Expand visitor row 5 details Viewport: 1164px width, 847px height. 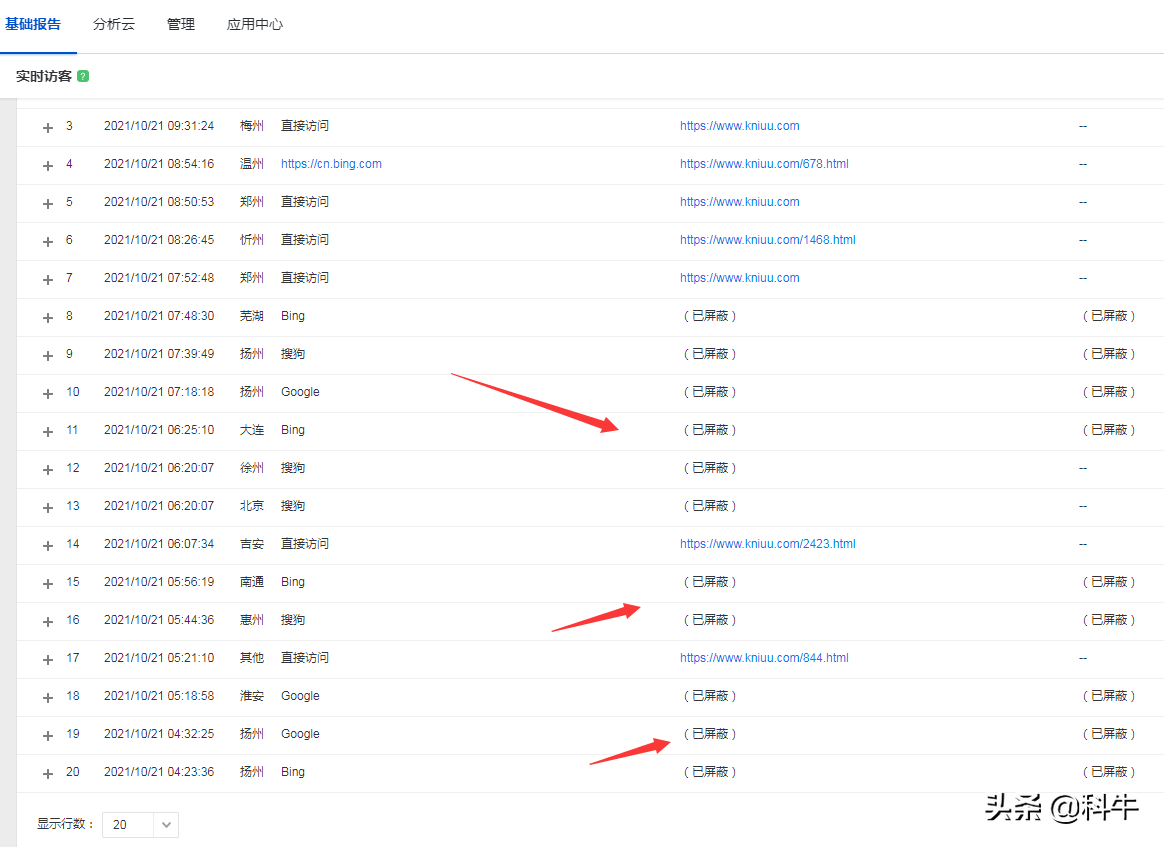(x=48, y=203)
